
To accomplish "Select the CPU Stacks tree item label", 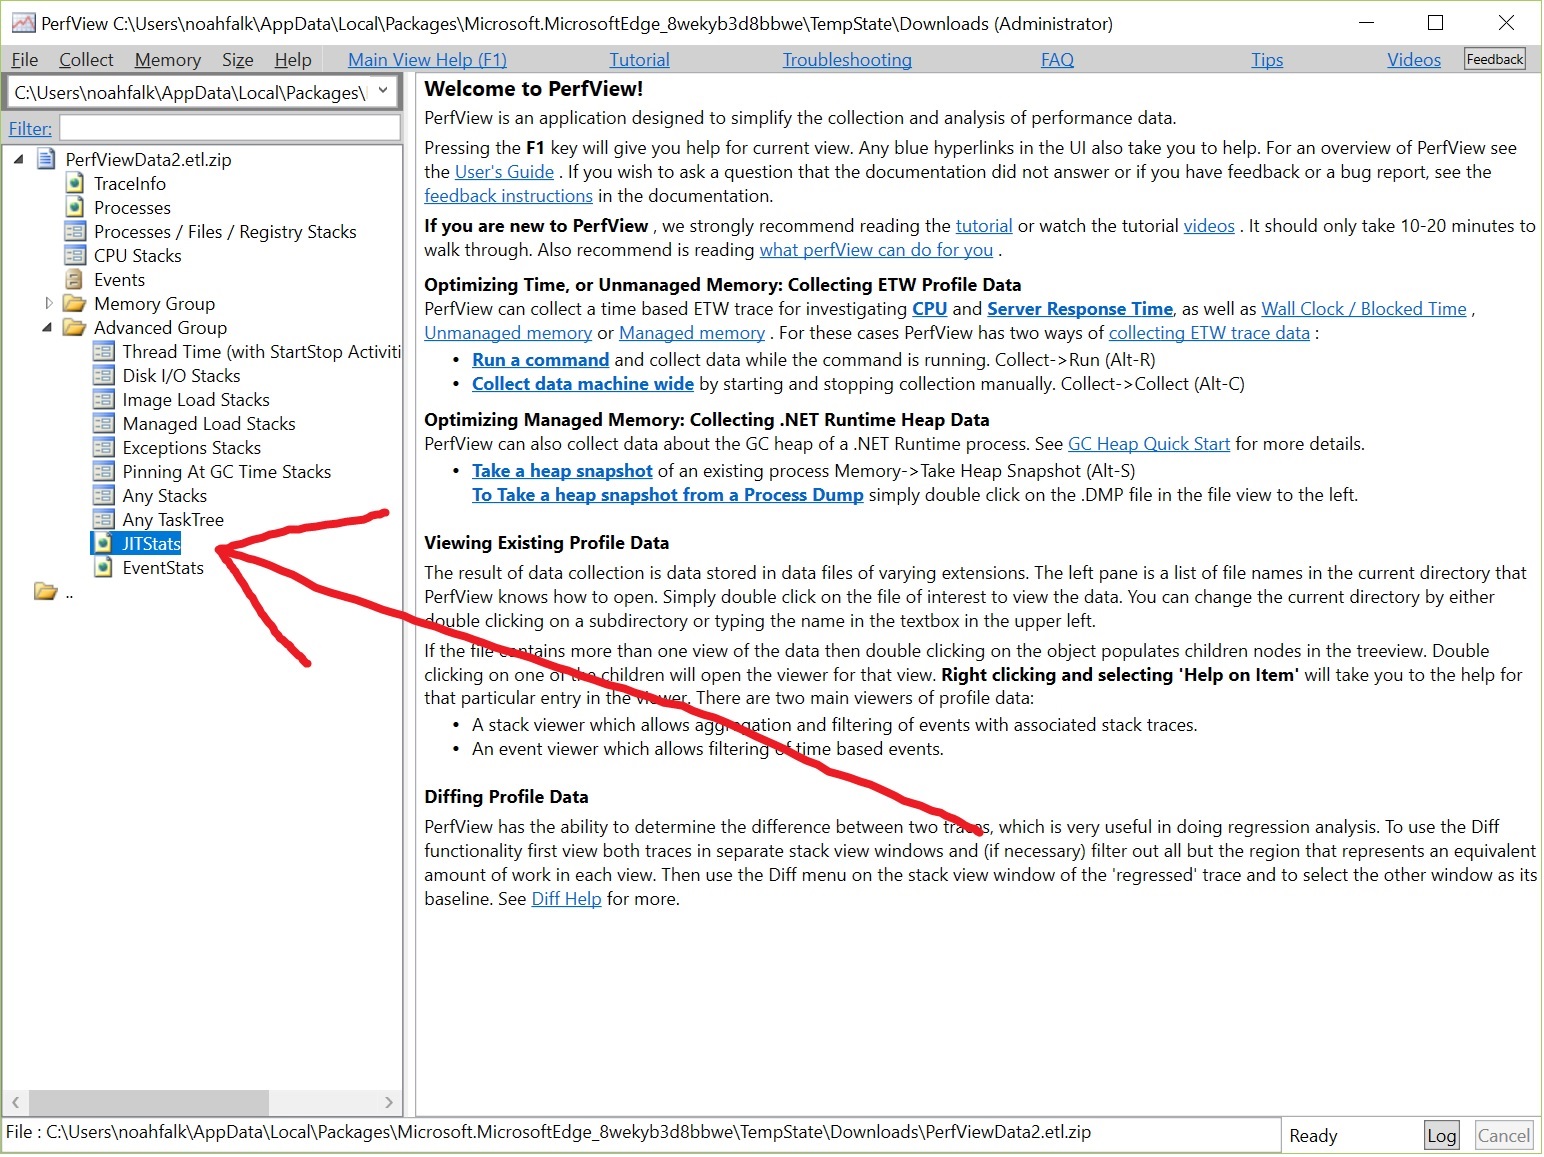I will [x=138, y=256].
